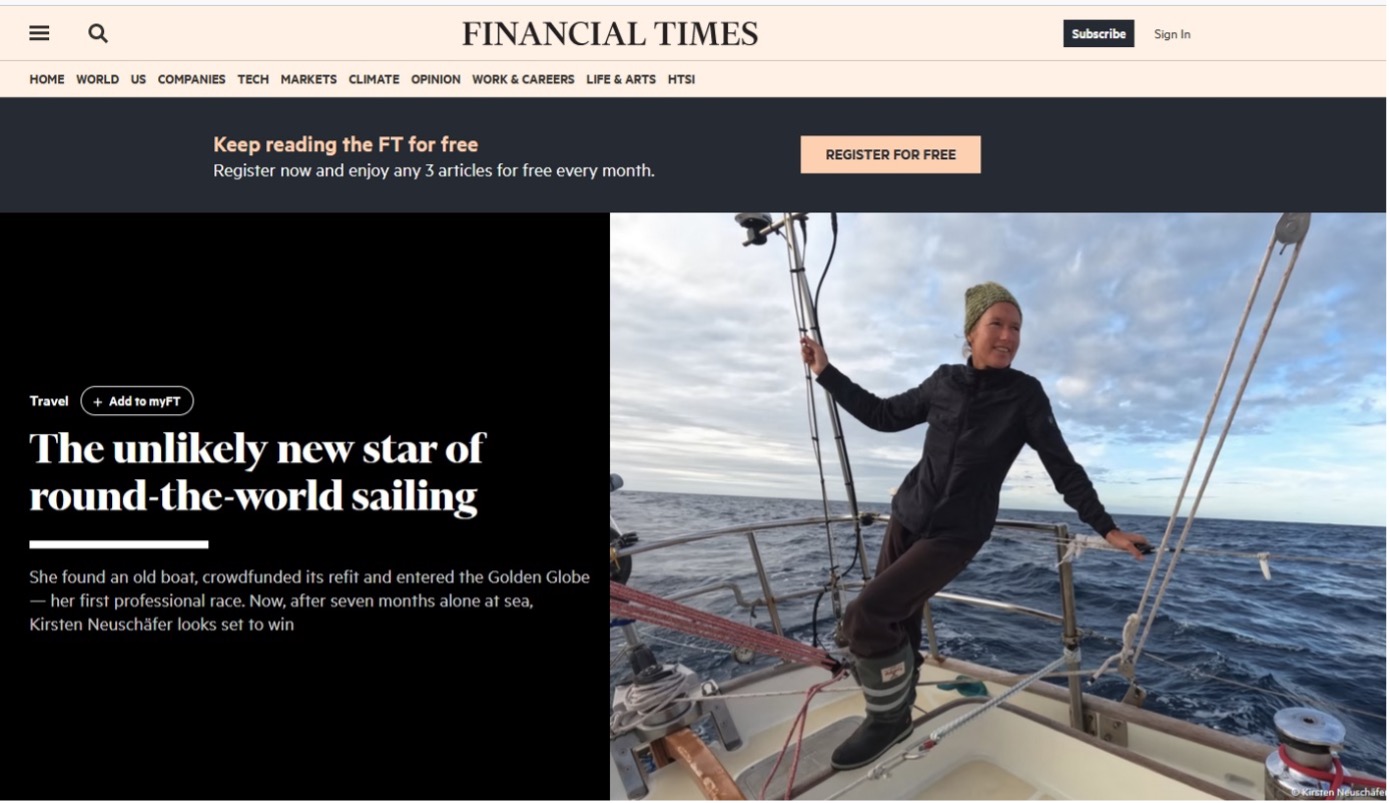
Task: Navigate to the Tech section
Action: tap(253, 79)
